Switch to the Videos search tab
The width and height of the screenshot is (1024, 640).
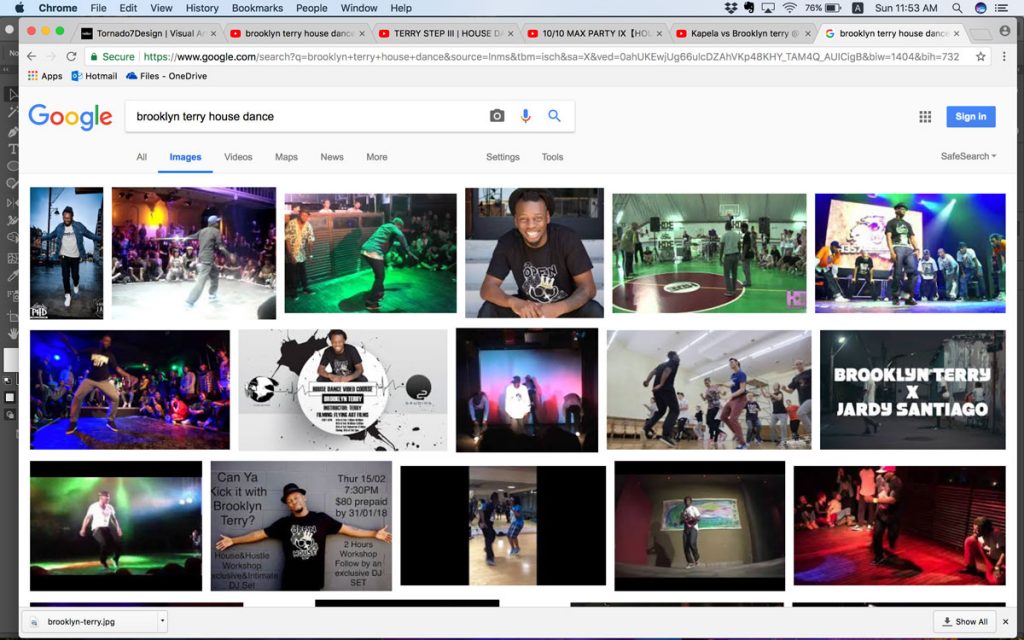[x=238, y=157]
